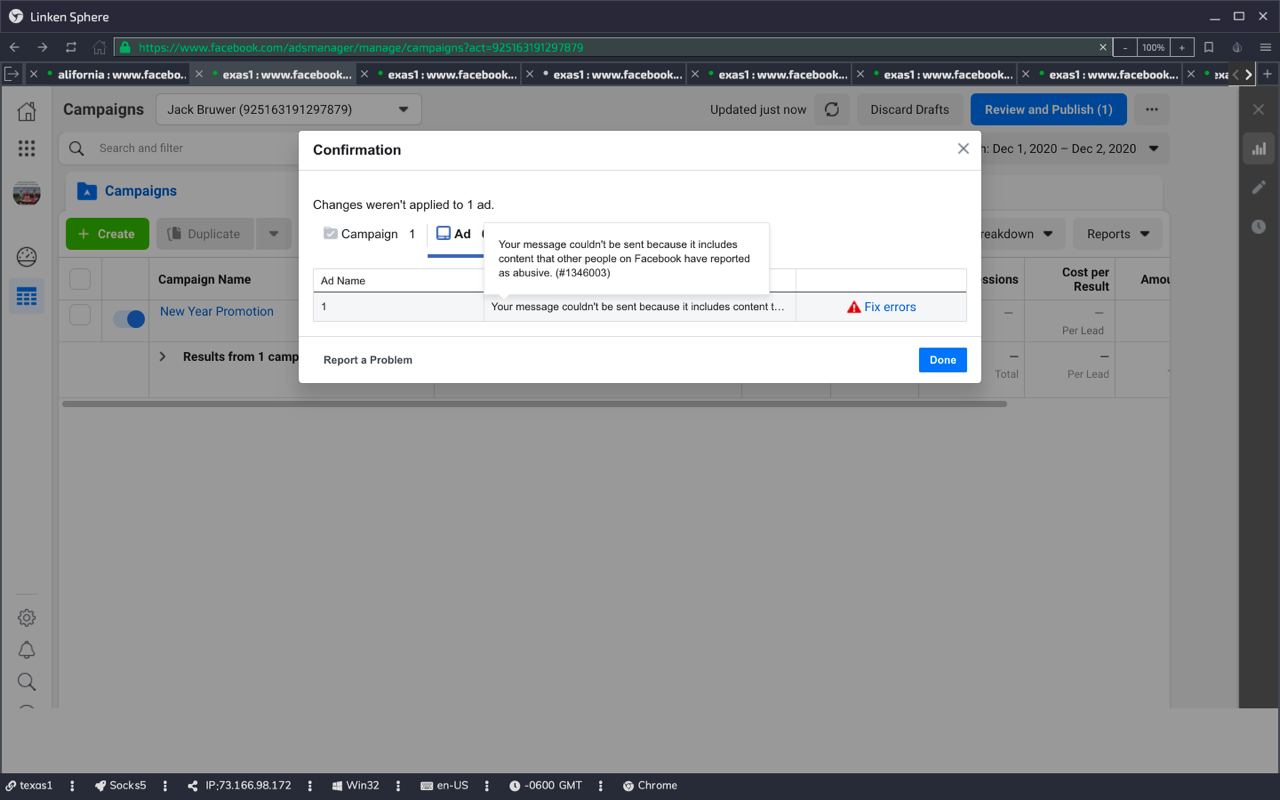This screenshot has width=1280, height=800.
Task: Expand Results from 1 campaign row
Action: pos(162,356)
